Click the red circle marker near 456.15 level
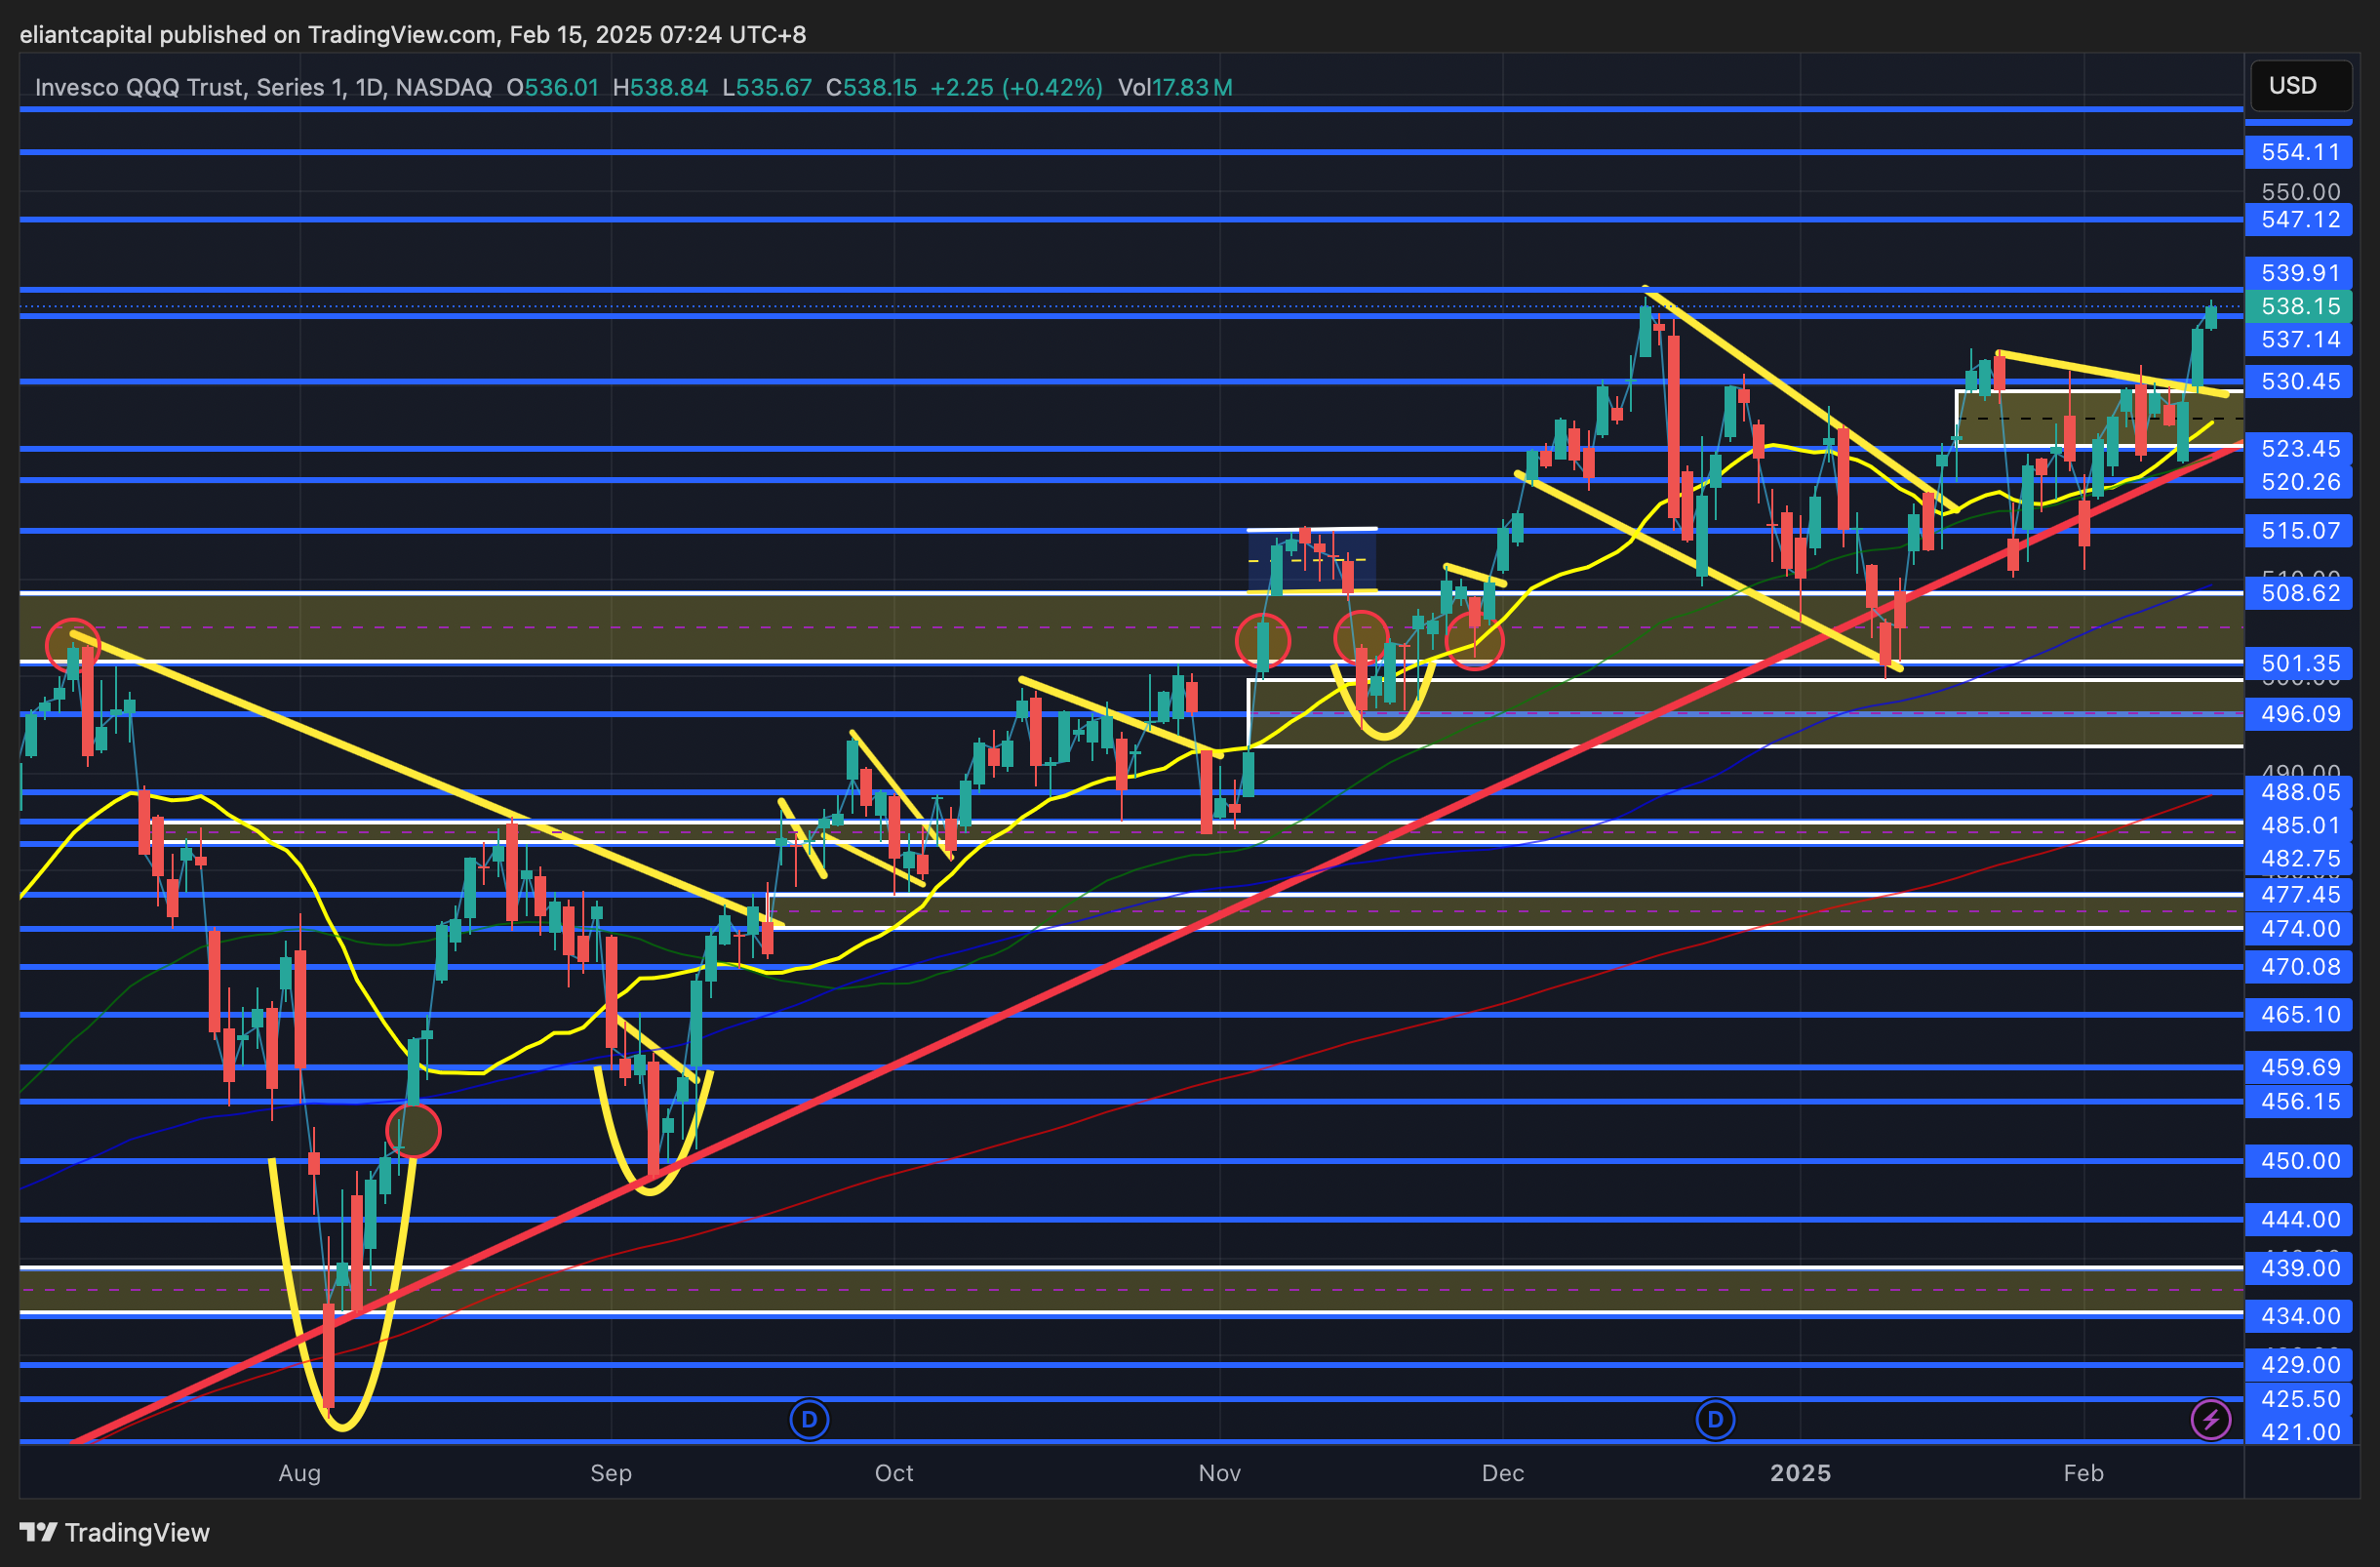 (x=413, y=1131)
